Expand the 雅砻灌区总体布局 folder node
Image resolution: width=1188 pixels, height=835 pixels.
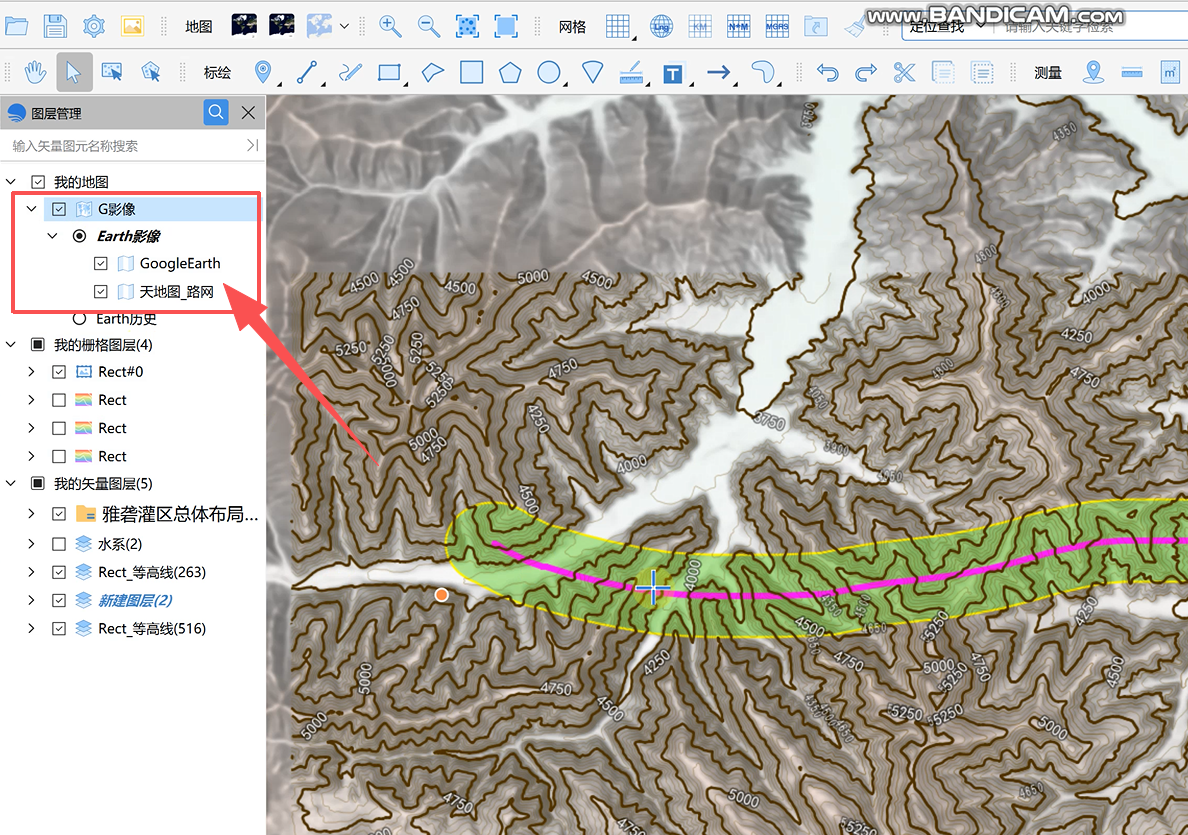click(x=32, y=514)
